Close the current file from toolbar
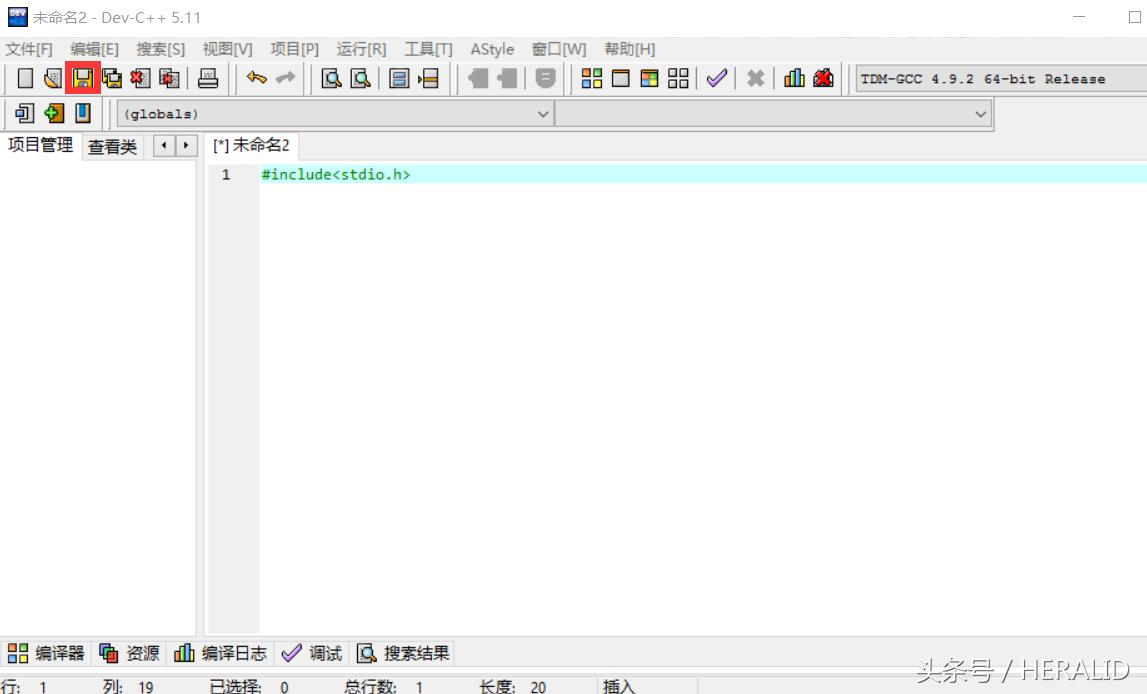 click(140, 78)
